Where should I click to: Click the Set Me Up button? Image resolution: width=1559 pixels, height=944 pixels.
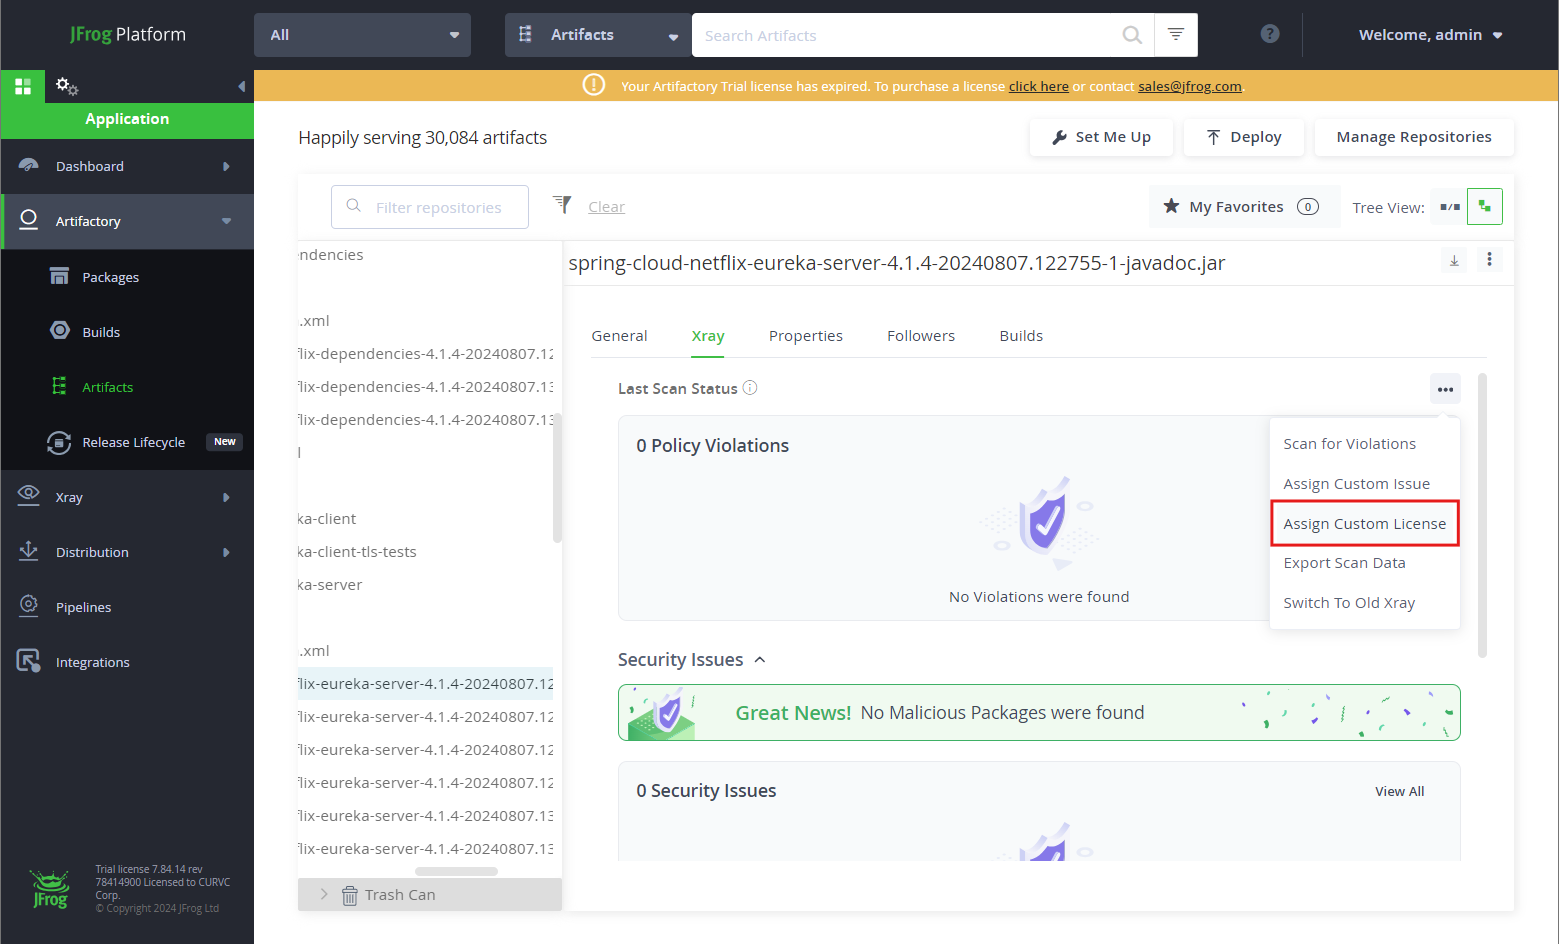(x=1101, y=137)
